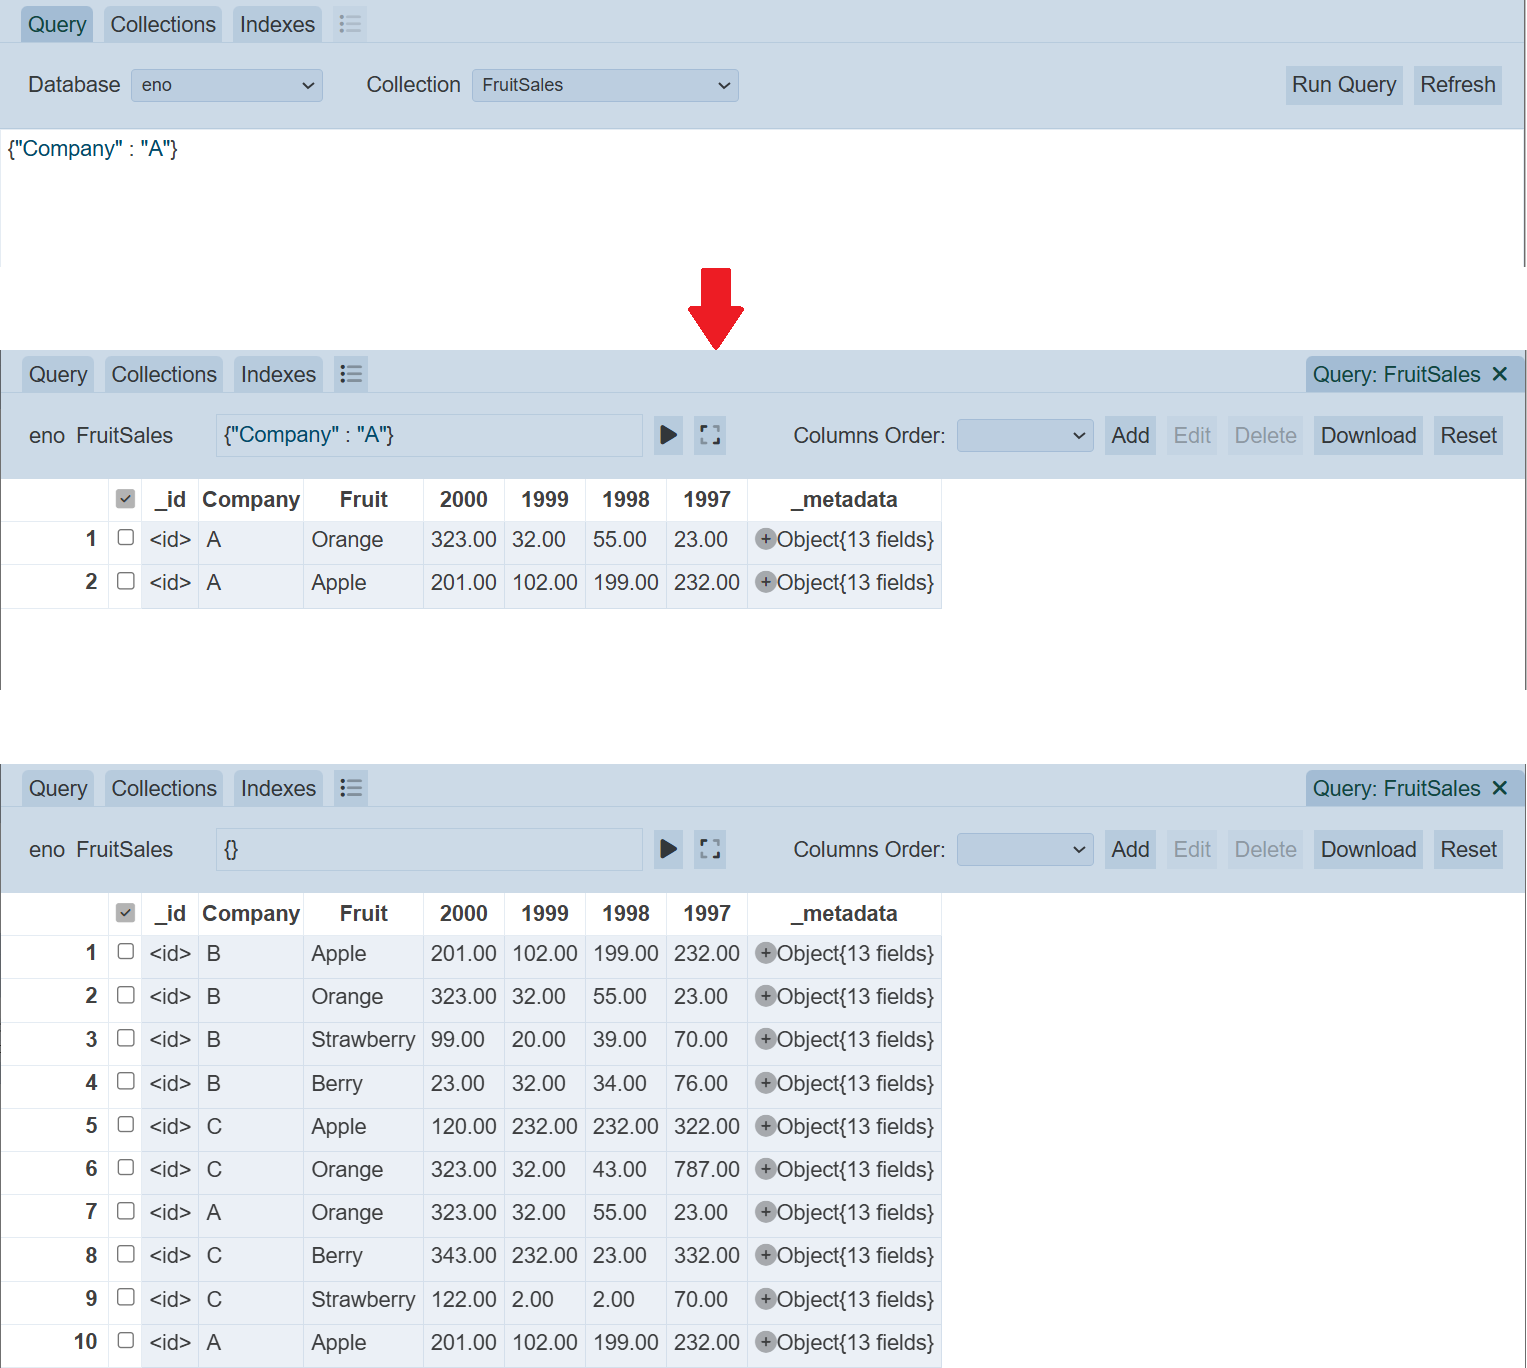Click list icon beside Indexes above Database selector

(x=350, y=24)
